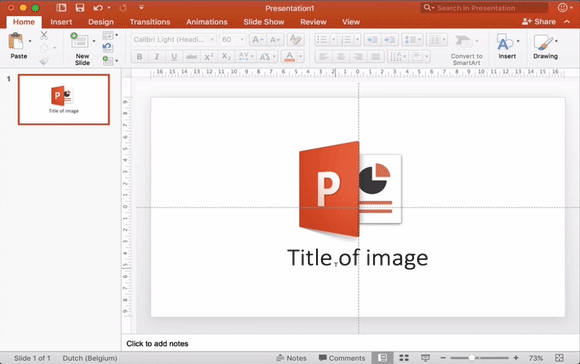Justify the text
The height and width of the screenshot is (364, 580).
(375, 57)
